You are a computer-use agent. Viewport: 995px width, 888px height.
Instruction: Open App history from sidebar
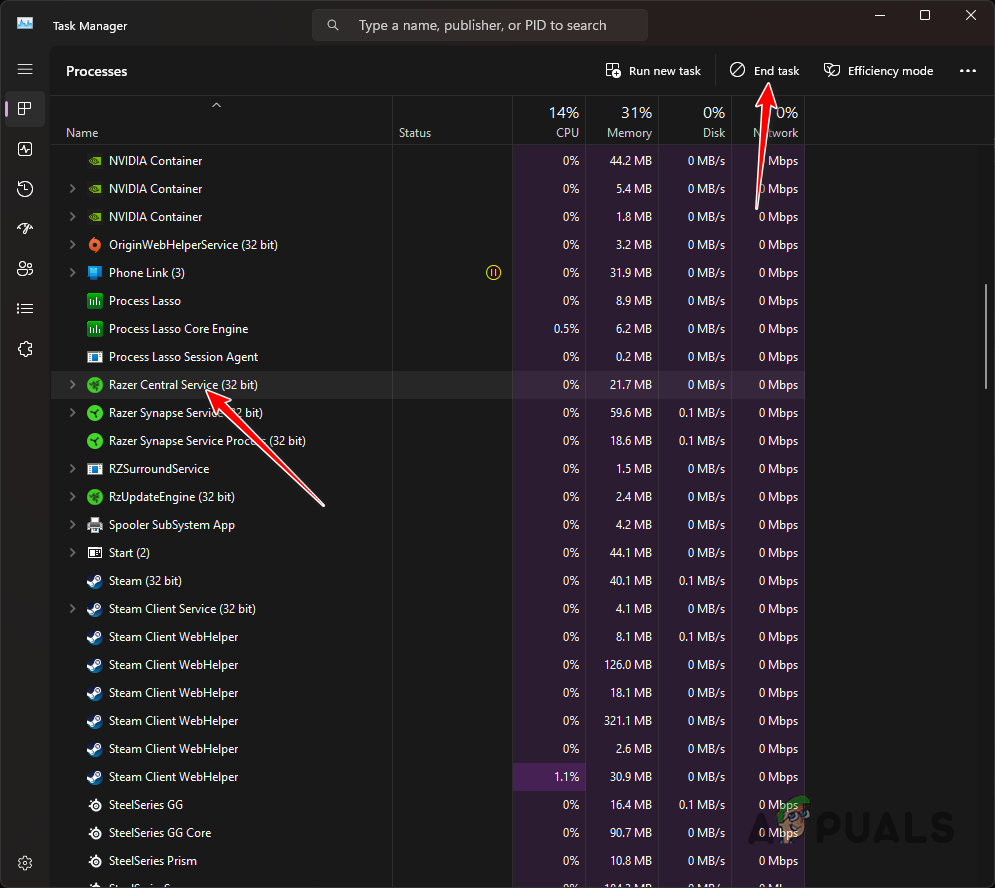pyautogui.click(x=25, y=189)
